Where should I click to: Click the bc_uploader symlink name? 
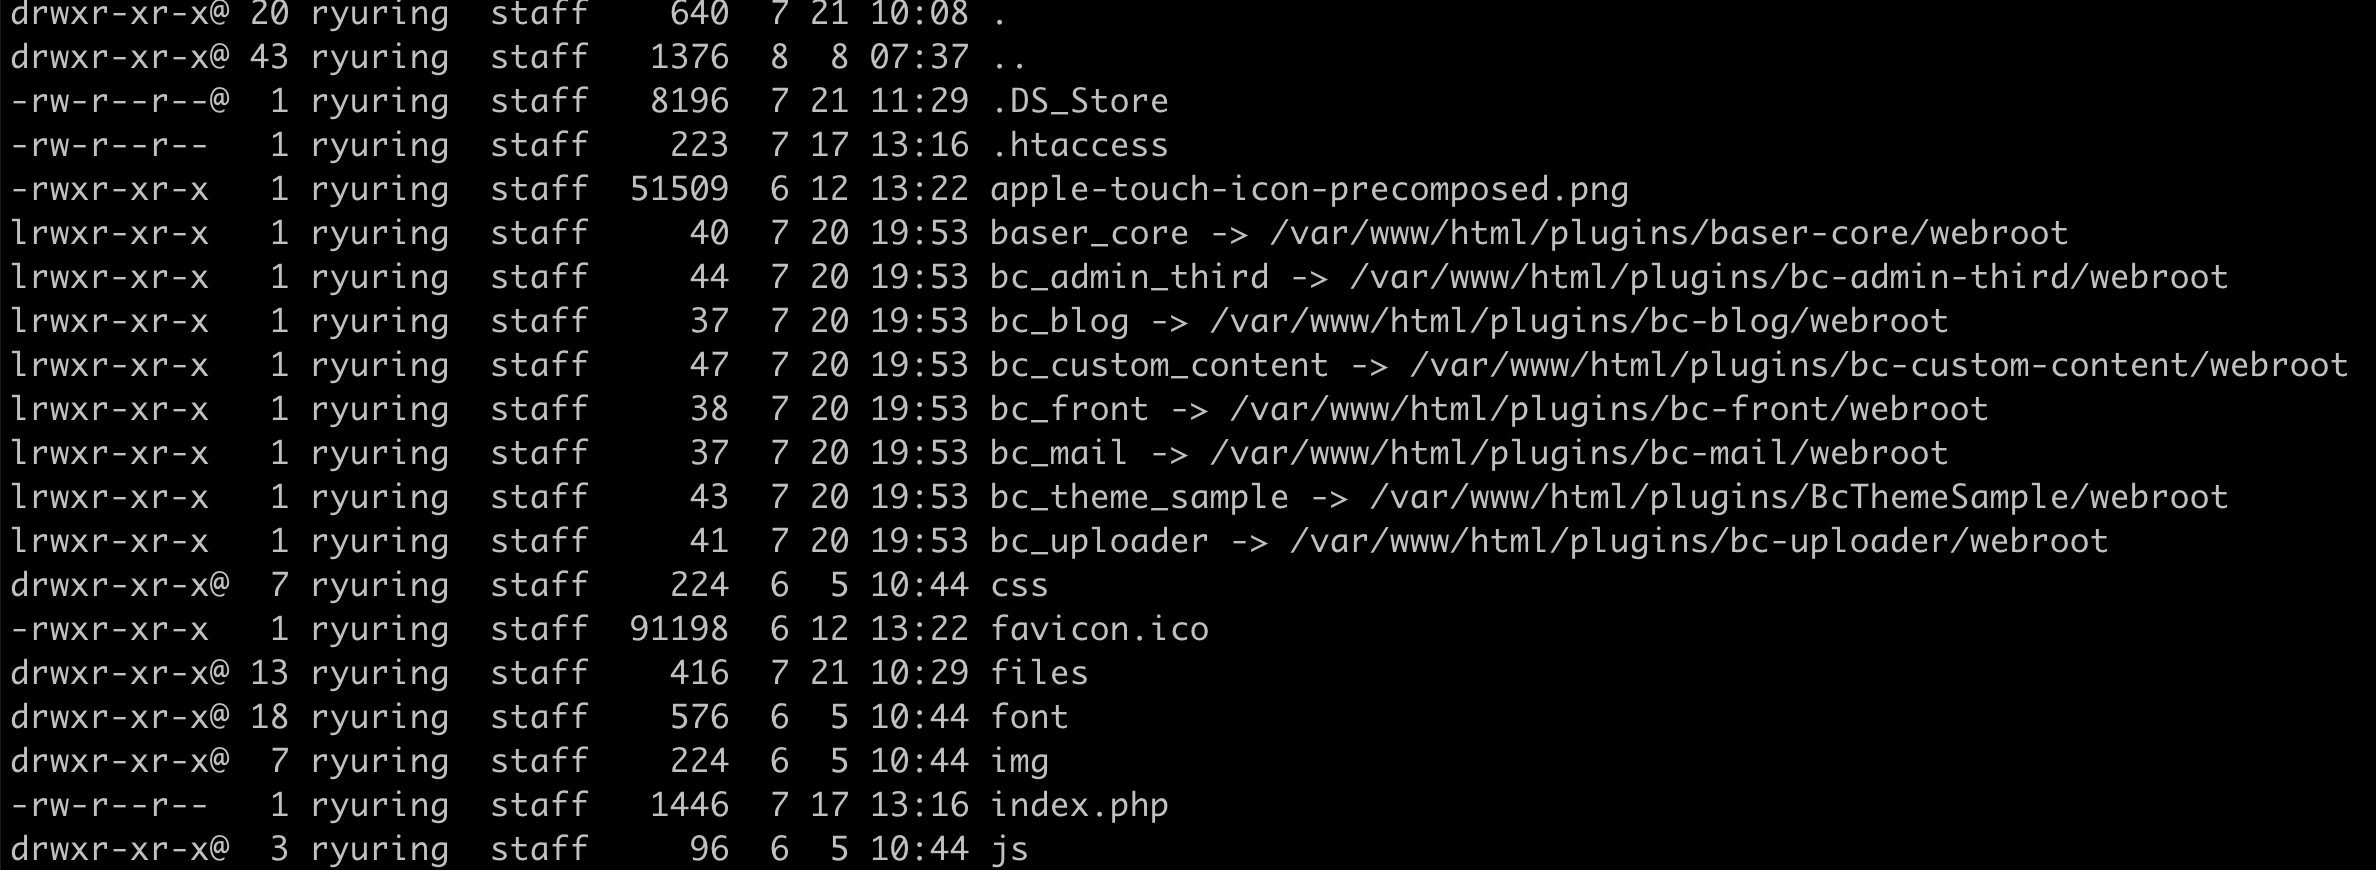pos(1099,542)
